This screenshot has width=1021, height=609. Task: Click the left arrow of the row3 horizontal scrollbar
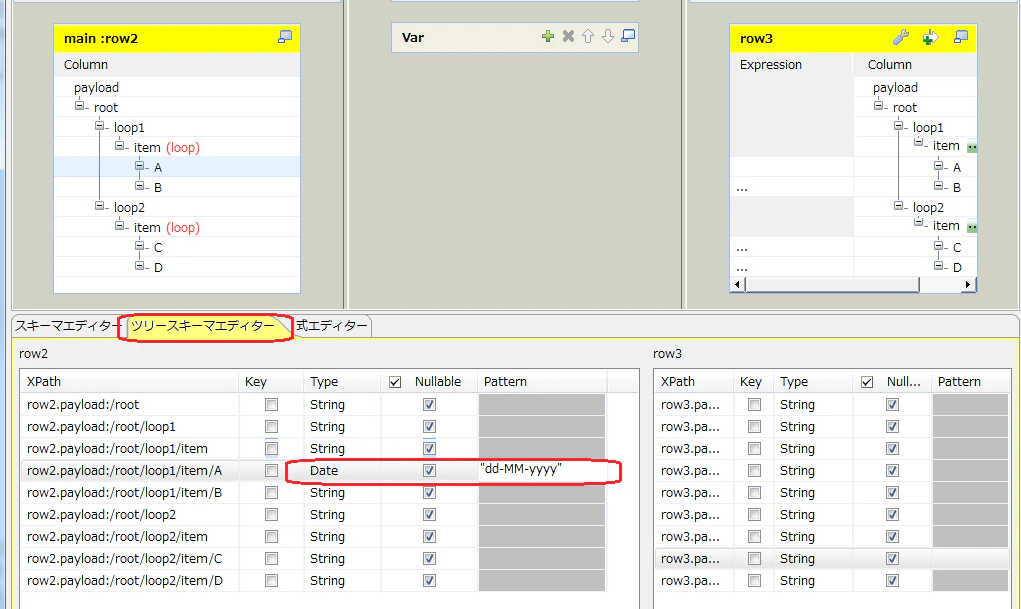coord(737,284)
